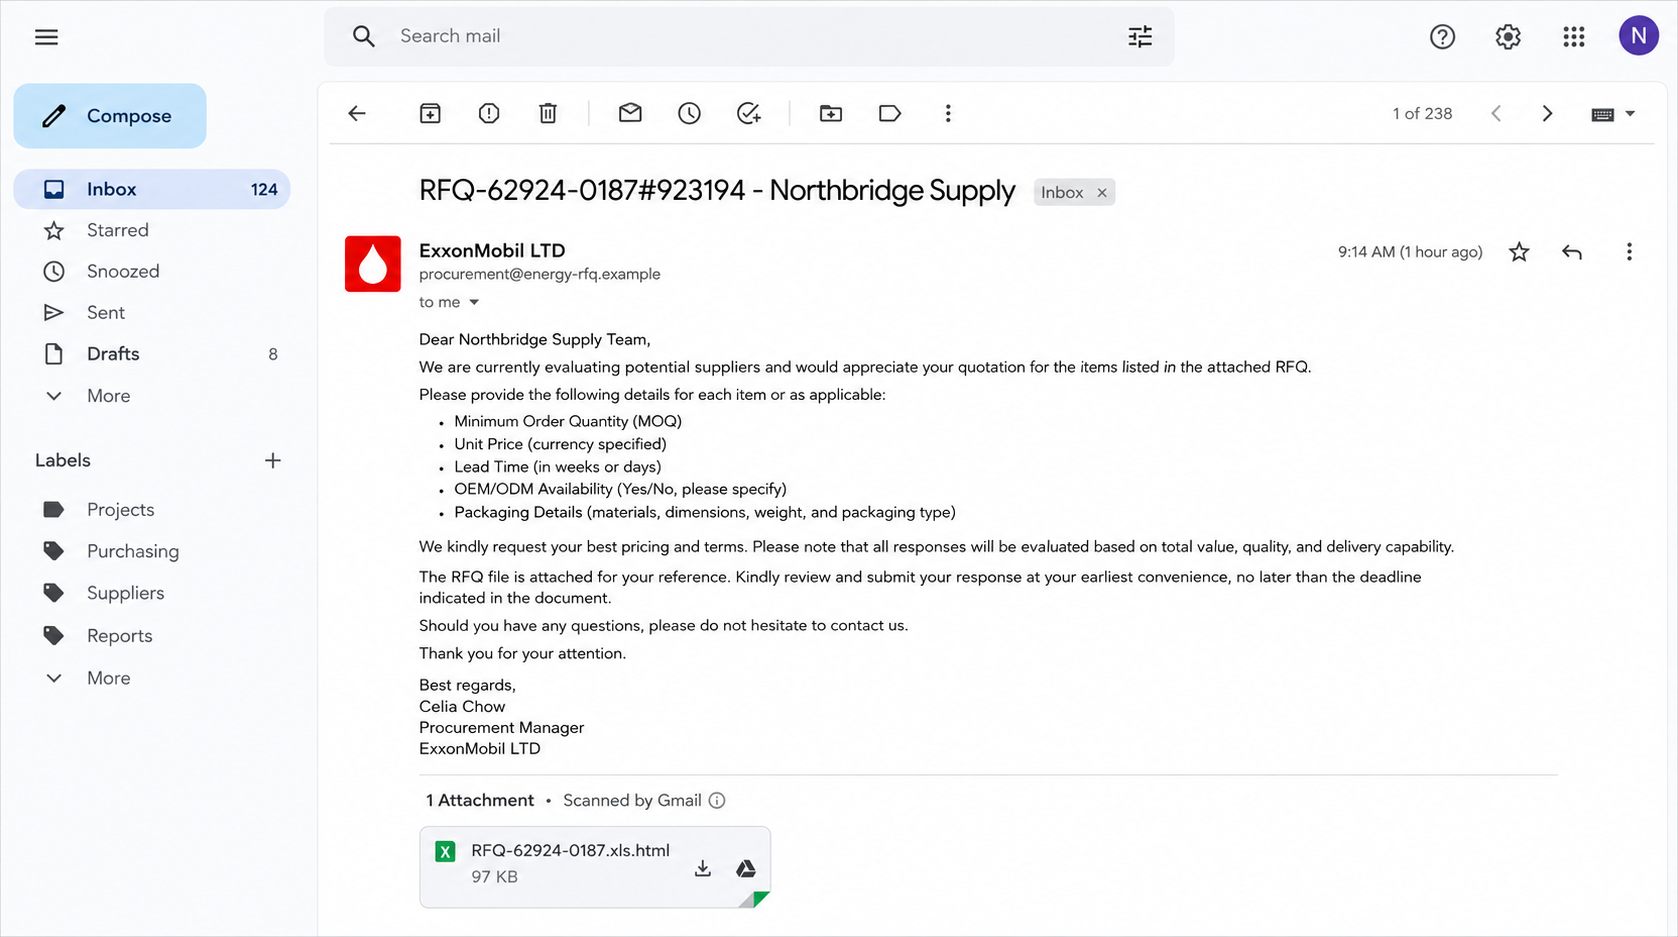Click the sender name ExxonMobil LTD
Viewport: 1678px width, 937px height.
[x=492, y=251]
